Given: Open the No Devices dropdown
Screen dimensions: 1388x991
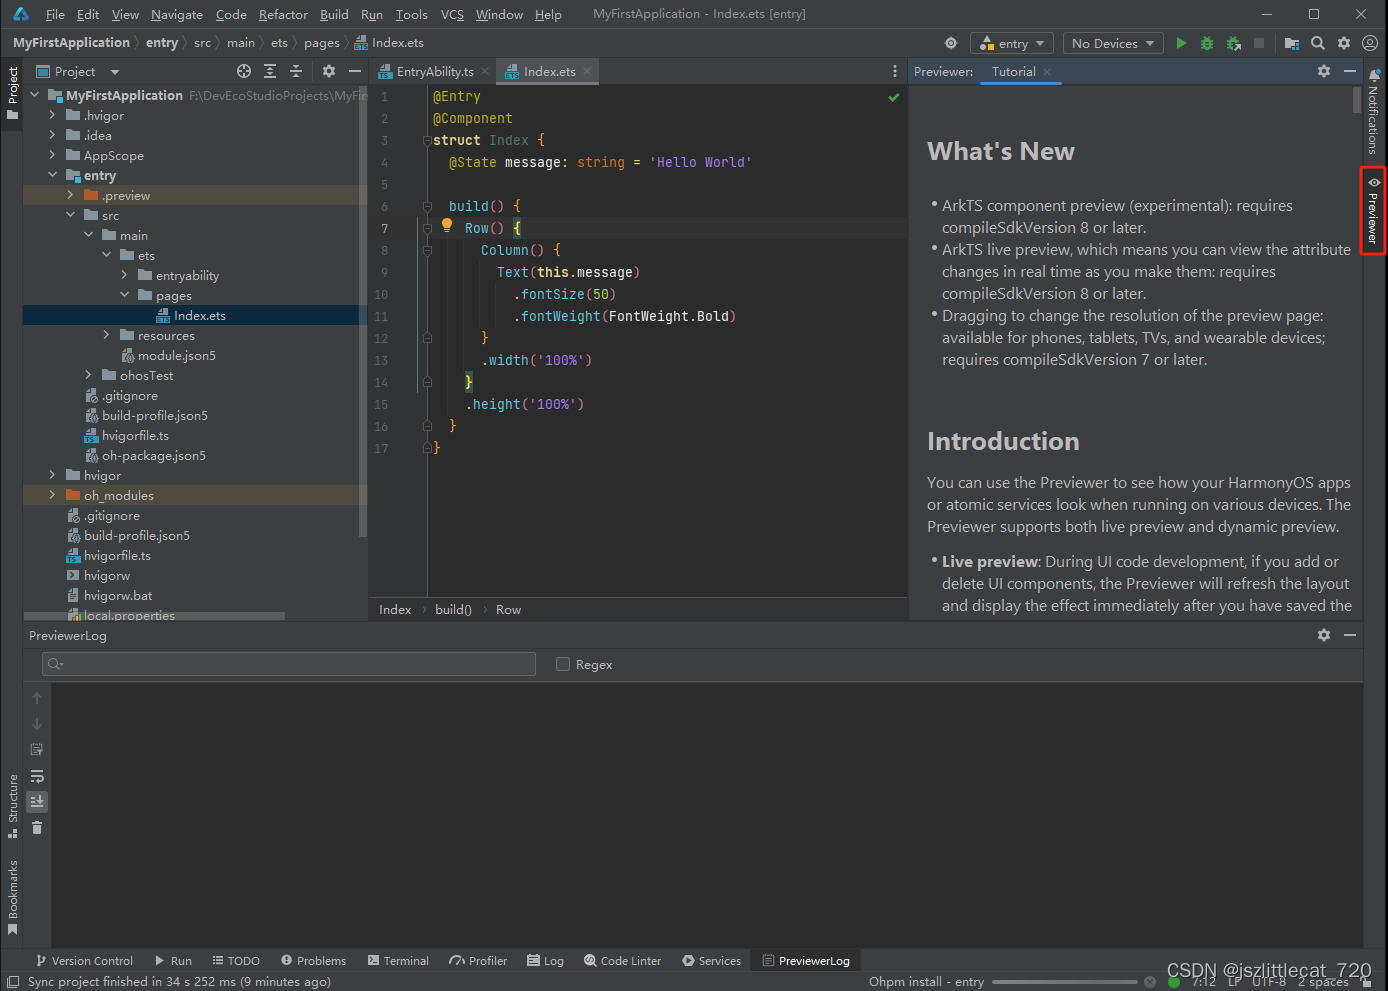Looking at the screenshot, I should 1112,43.
